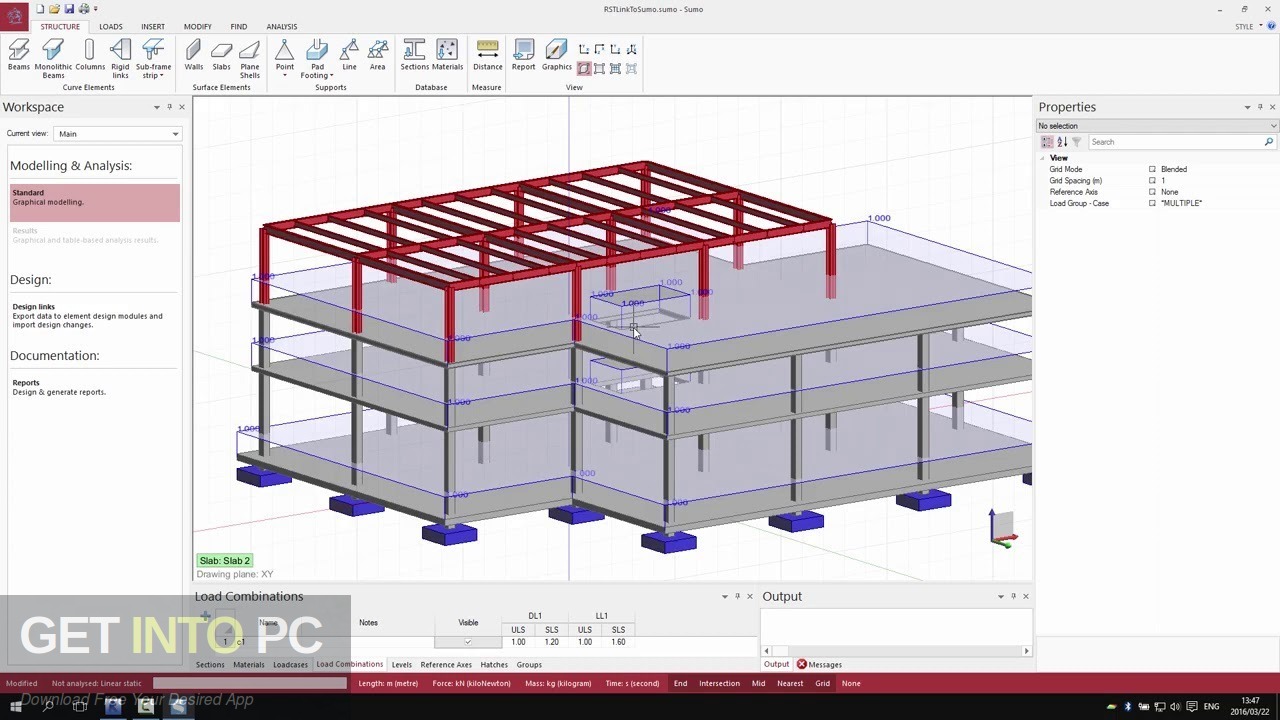The image size is (1280, 720).
Task: Click the New file icon
Action: click(40, 9)
